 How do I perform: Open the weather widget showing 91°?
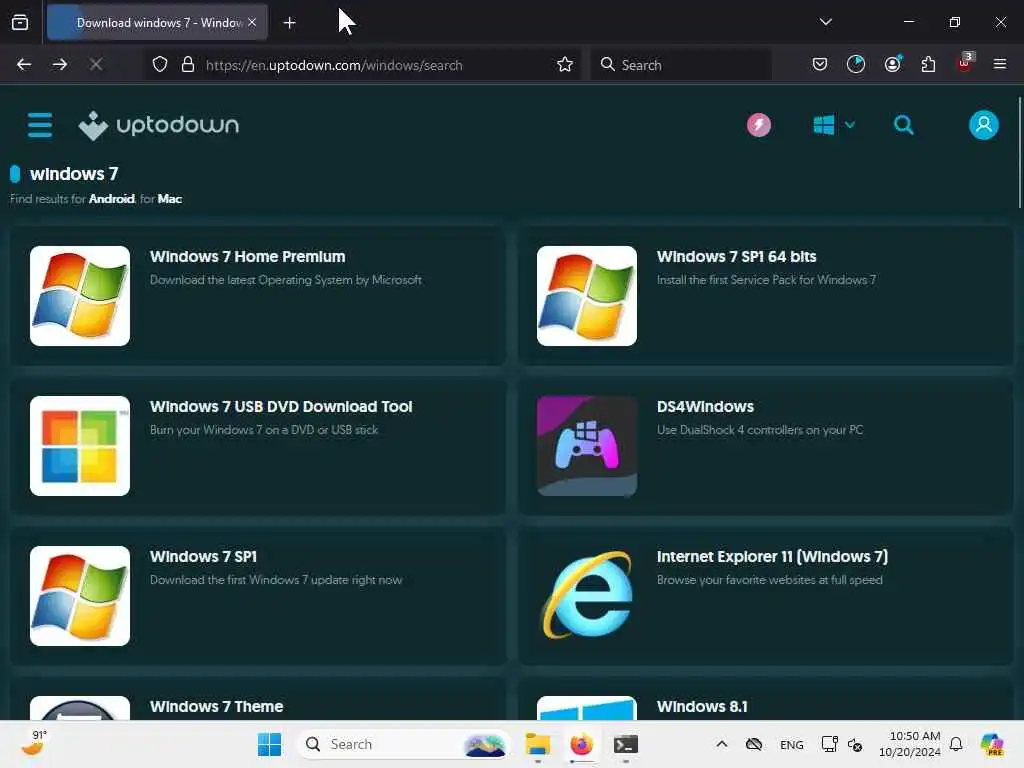pyautogui.click(x=35, y=743)
